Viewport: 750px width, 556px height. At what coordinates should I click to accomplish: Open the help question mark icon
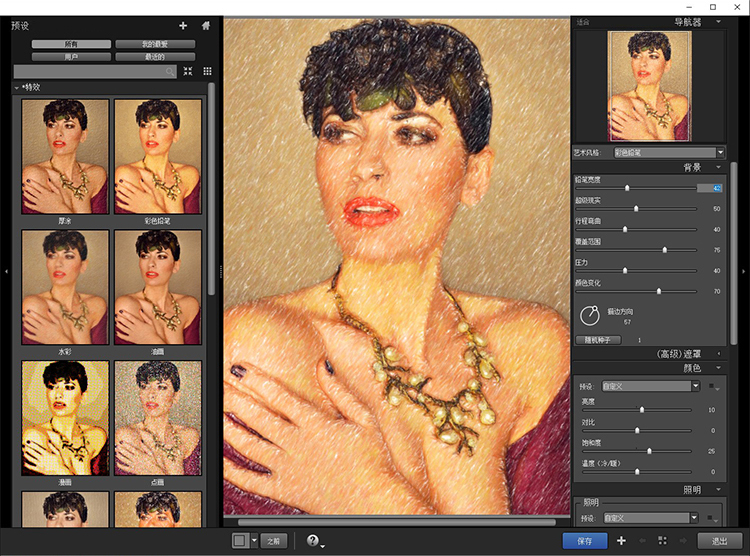point(312,541)
